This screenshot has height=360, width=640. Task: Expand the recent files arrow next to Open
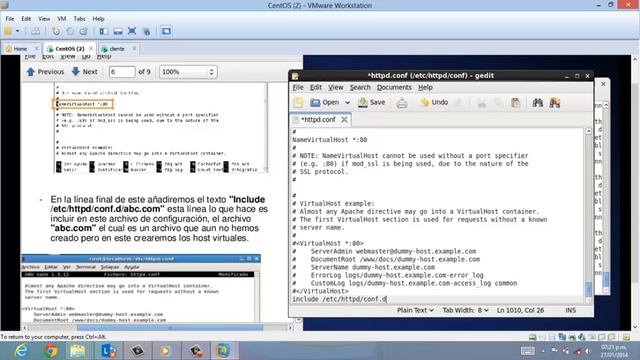(347, 102)
